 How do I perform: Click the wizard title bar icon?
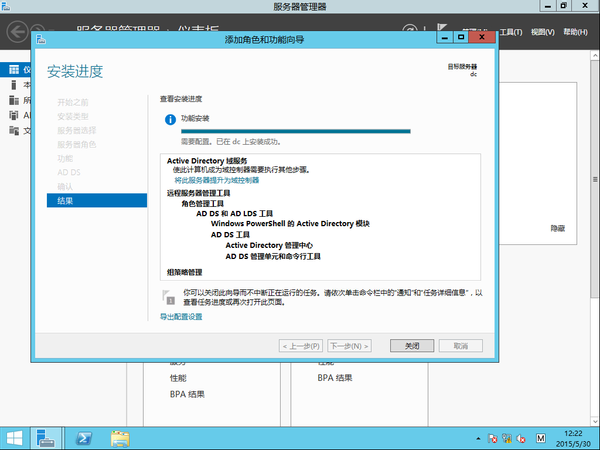coord(41,39)
